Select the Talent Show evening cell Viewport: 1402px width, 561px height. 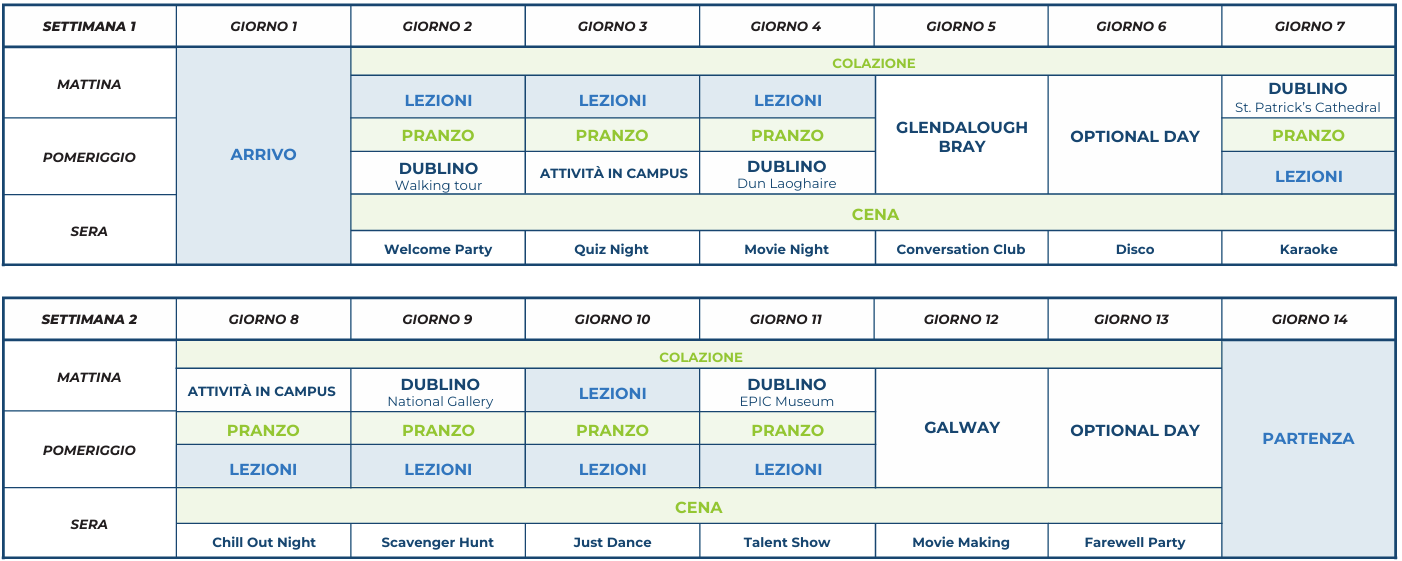click(x=787, y=541)
